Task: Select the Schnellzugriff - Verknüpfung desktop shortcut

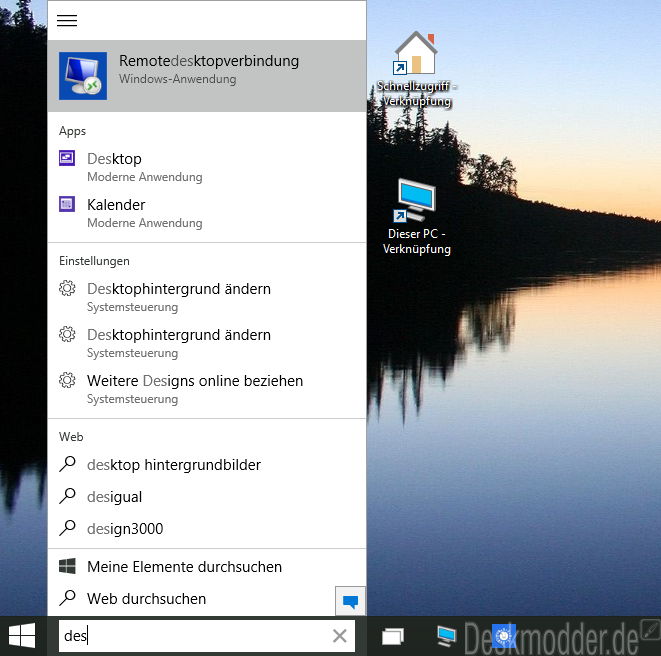Action: 416,70
